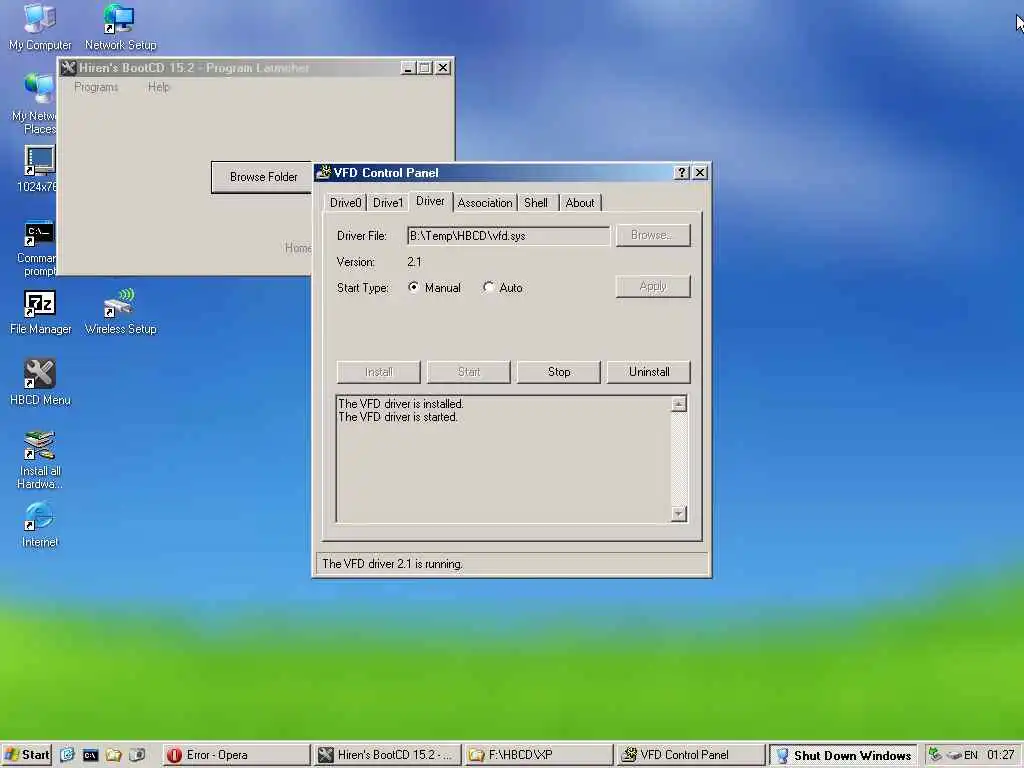The height and width of the screenshot is (768, 1024).
Task: Click the log scrollbar down arrow
Action: [679, 514]
